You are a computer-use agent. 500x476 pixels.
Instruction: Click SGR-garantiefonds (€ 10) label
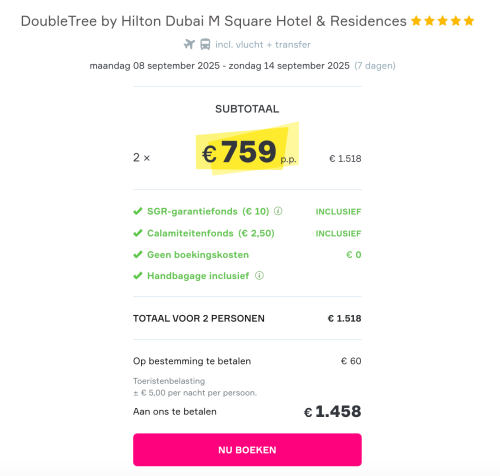pyautogui.click(x=208, y=211)
